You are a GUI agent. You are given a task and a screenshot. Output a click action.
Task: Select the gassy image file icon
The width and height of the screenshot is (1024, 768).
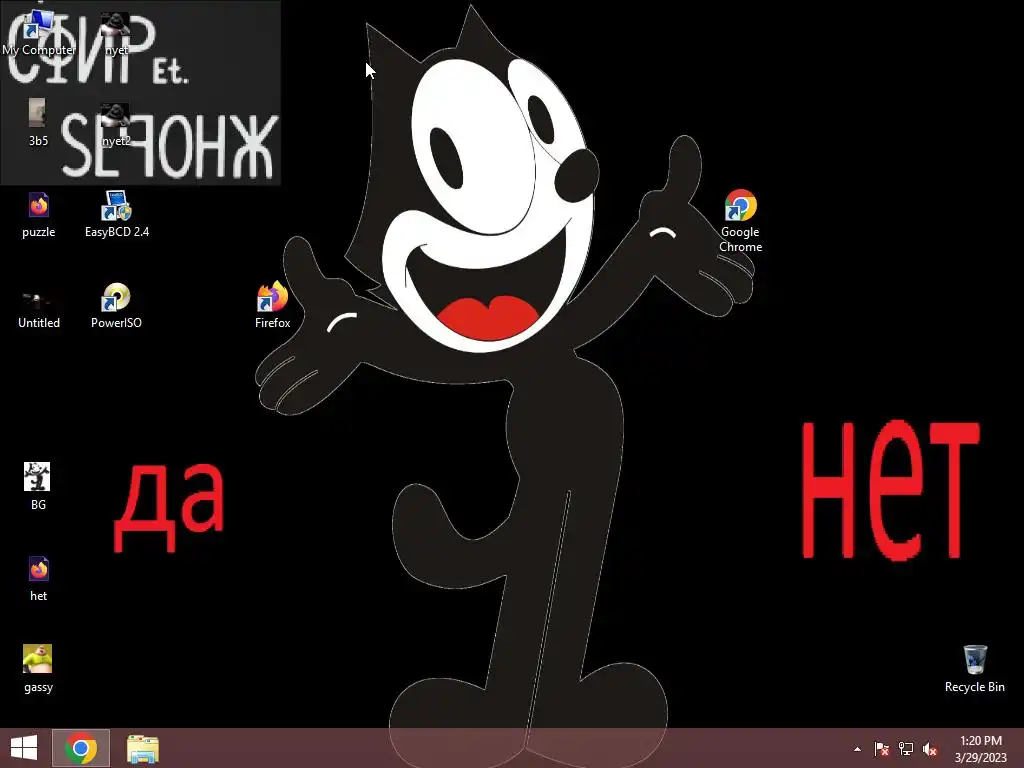point(38,669)
